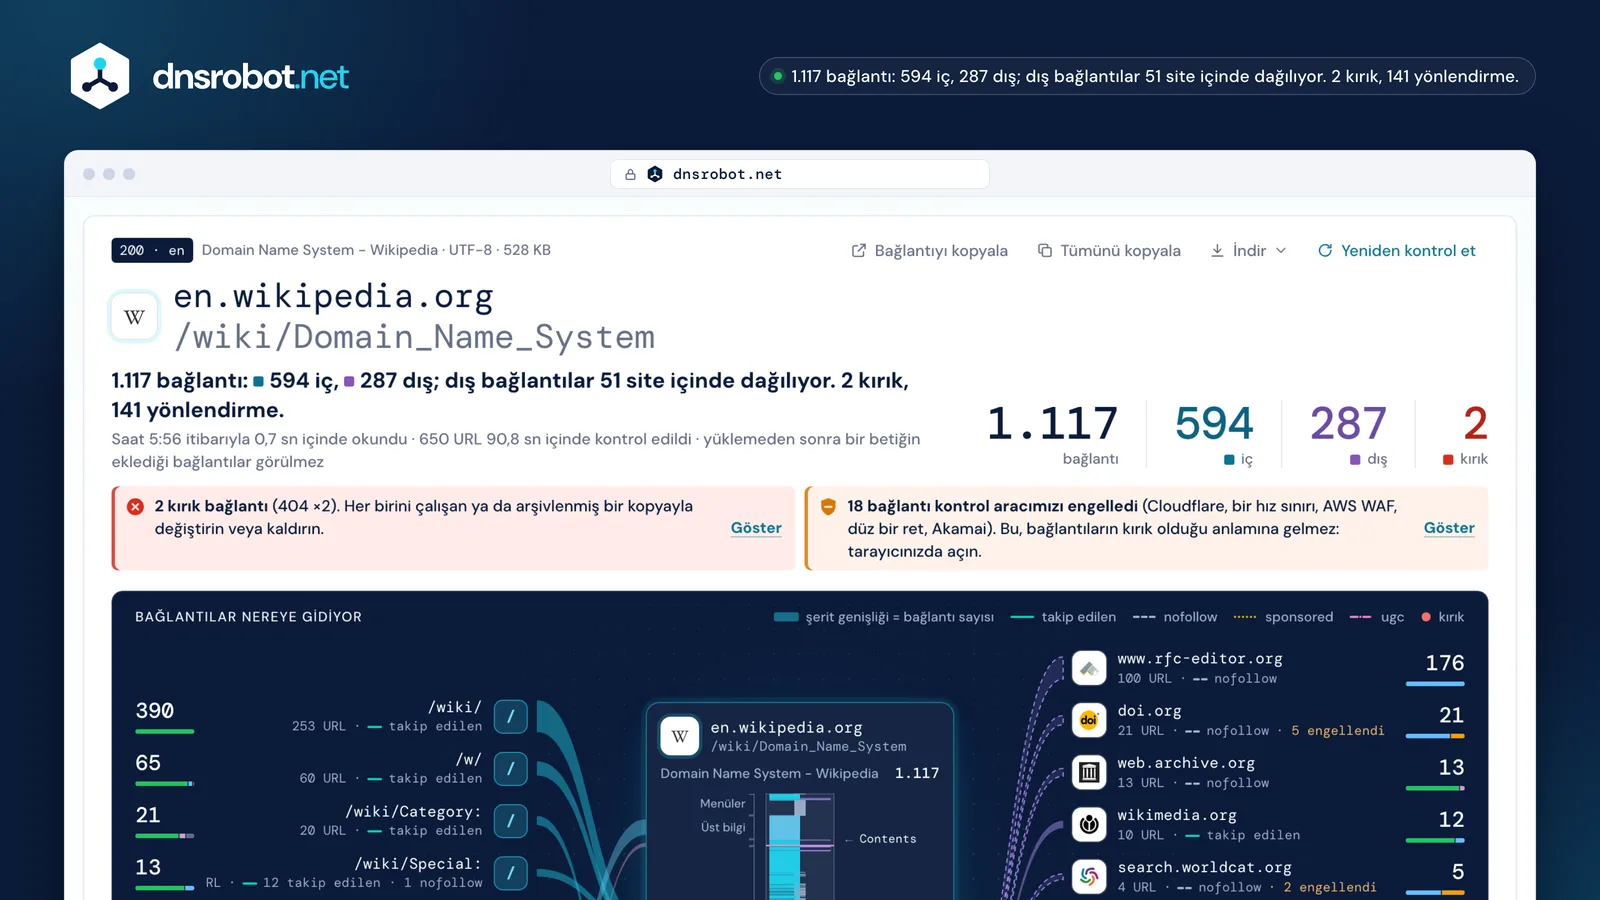
Task: Click the doi.org yellow site icon
Action: (1089, 720)
